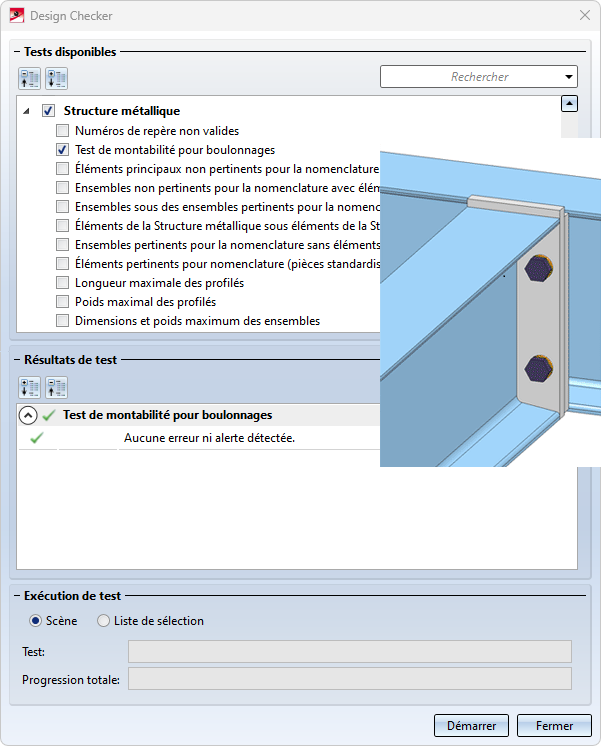Select 'Poids maximal des profilés' label
This screenshot has height=746, width=601.
click(x=146, y=302)
